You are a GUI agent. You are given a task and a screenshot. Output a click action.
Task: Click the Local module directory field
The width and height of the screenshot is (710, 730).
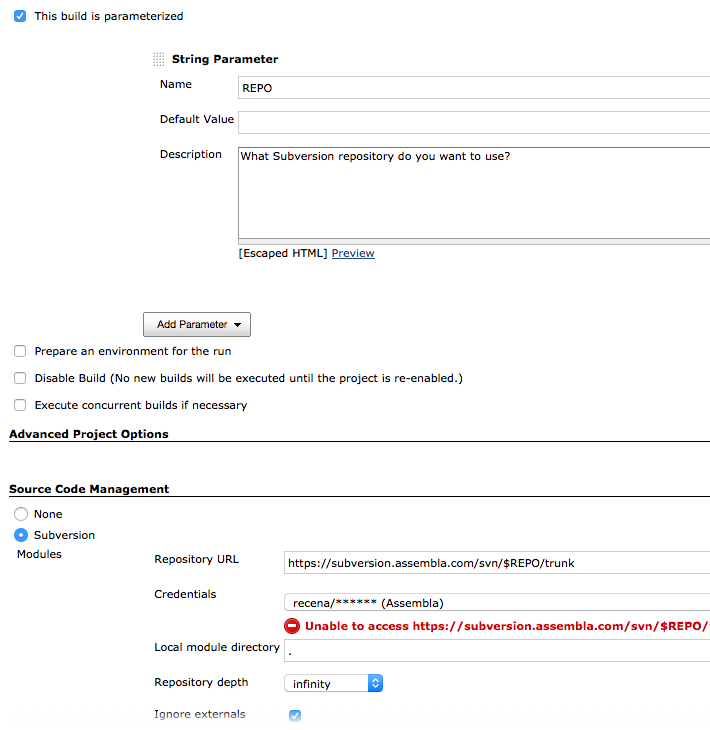click(496, 651)
